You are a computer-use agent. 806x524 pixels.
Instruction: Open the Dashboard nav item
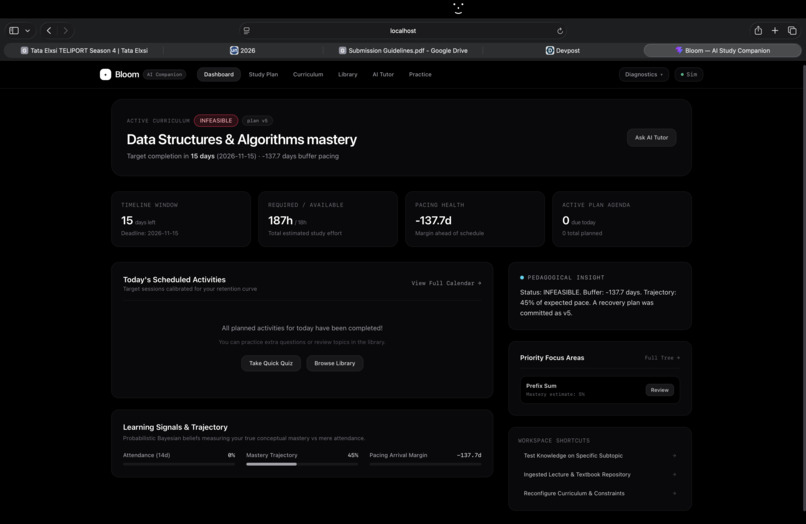(x=218, y=75)
